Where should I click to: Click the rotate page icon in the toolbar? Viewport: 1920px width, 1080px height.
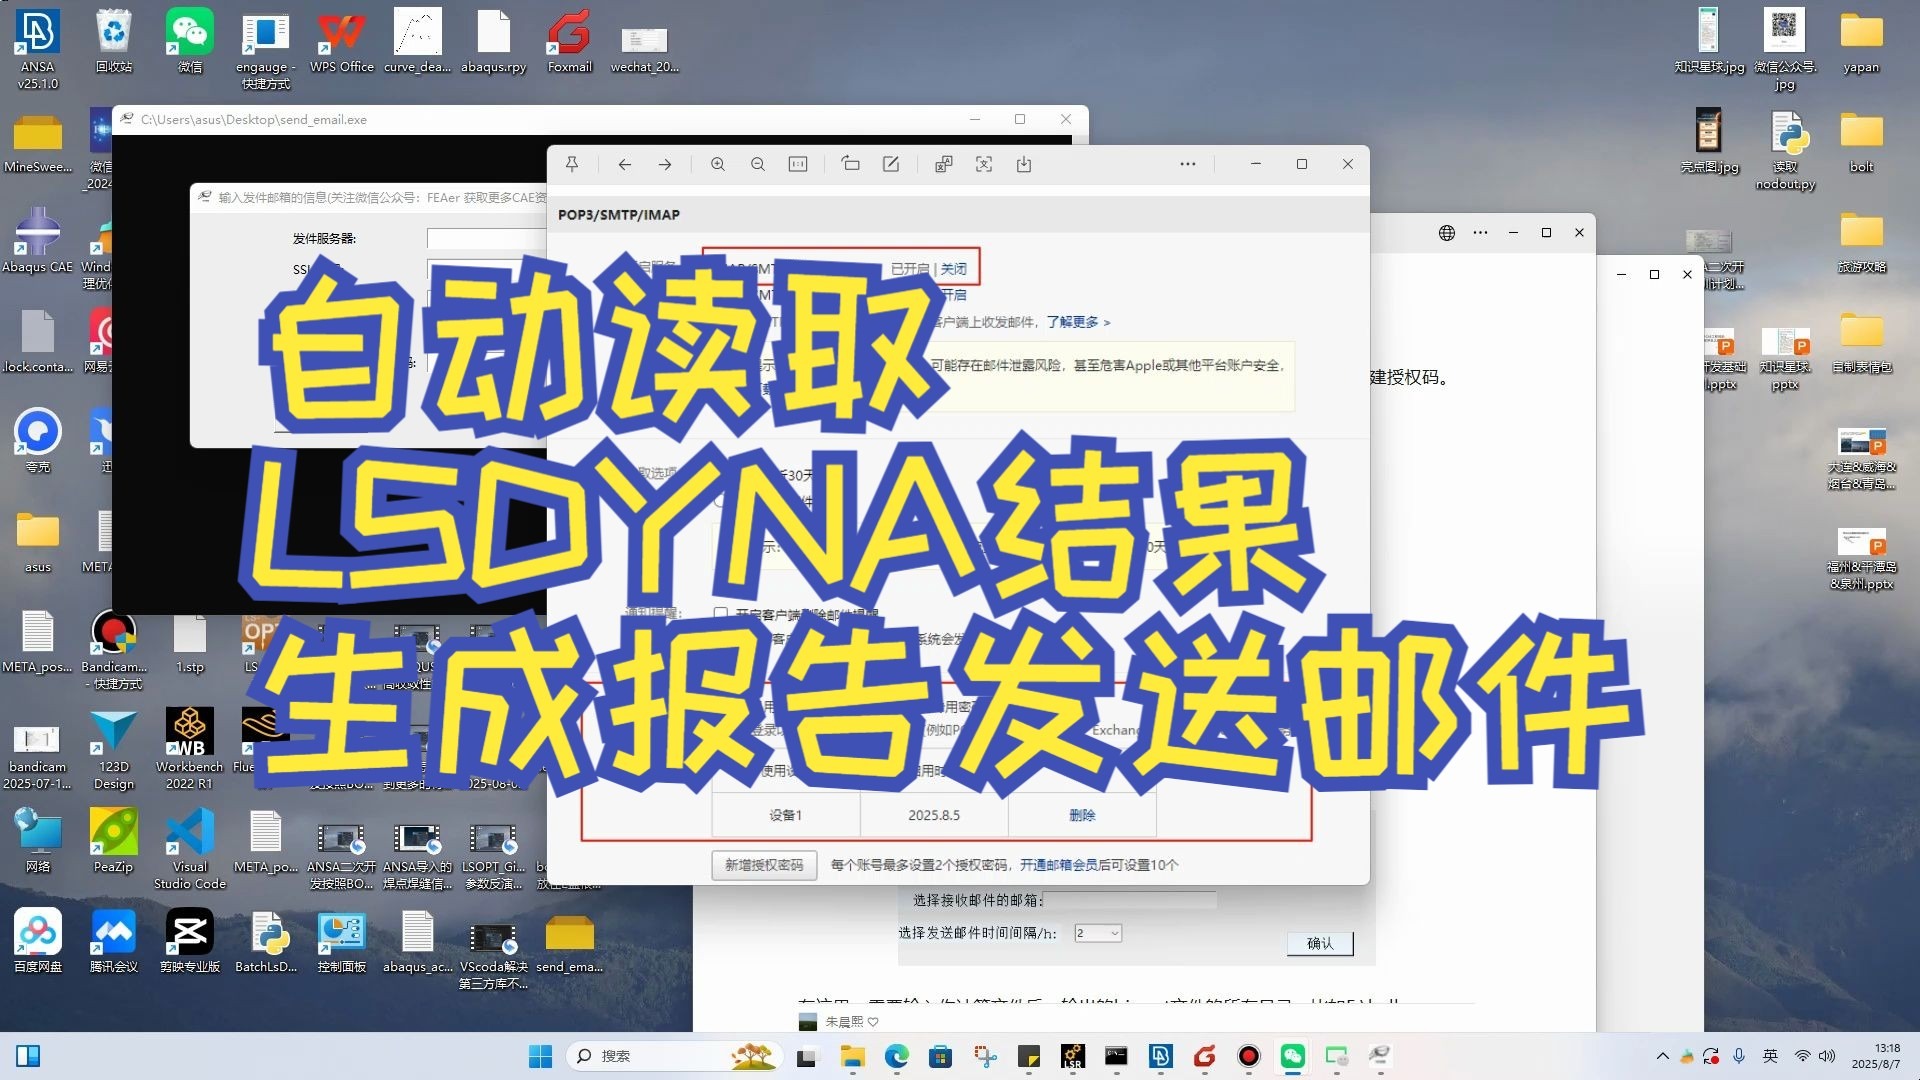pos(850,164)
